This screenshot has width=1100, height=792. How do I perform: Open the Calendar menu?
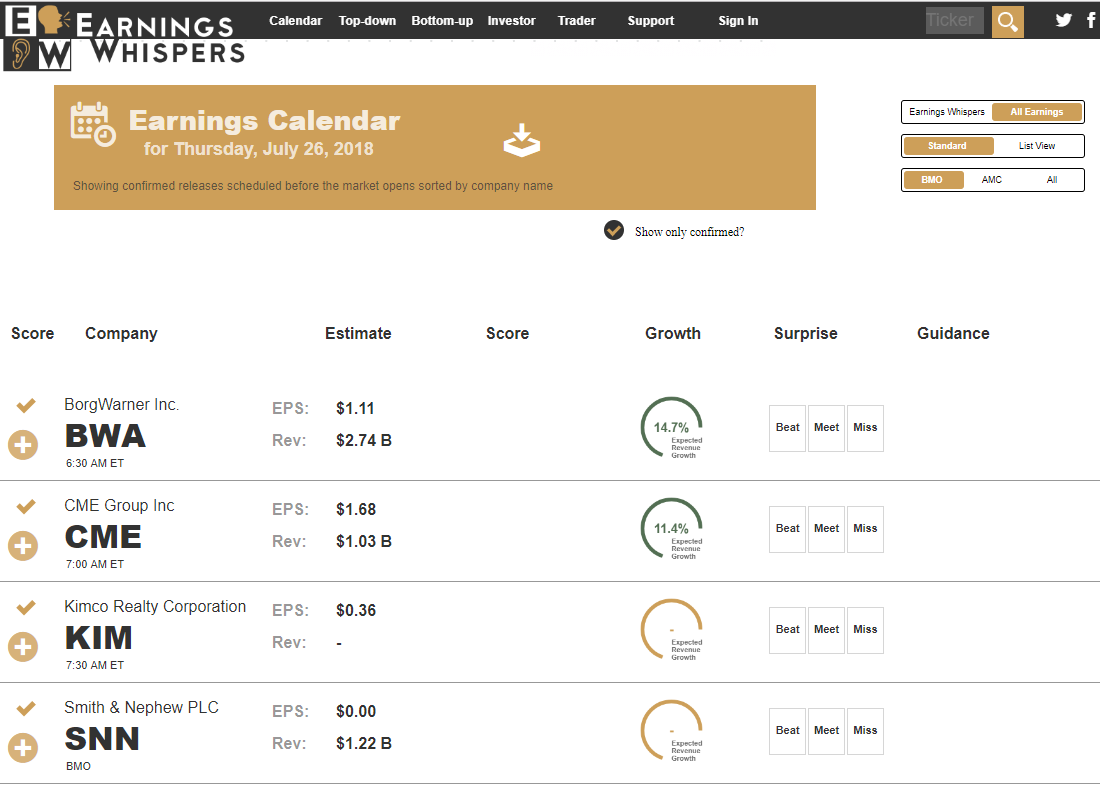click(295, 20)
